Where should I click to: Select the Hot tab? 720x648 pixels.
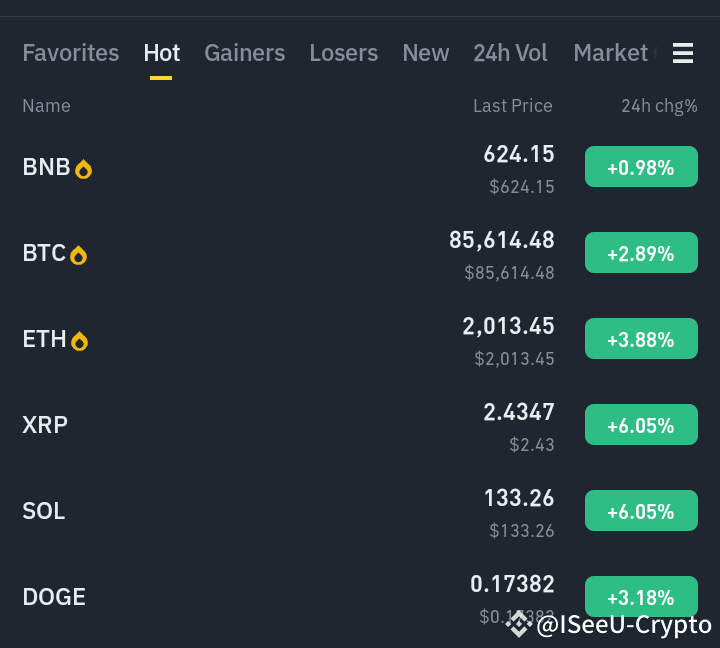pyautogui.click(x=162, y=53)
